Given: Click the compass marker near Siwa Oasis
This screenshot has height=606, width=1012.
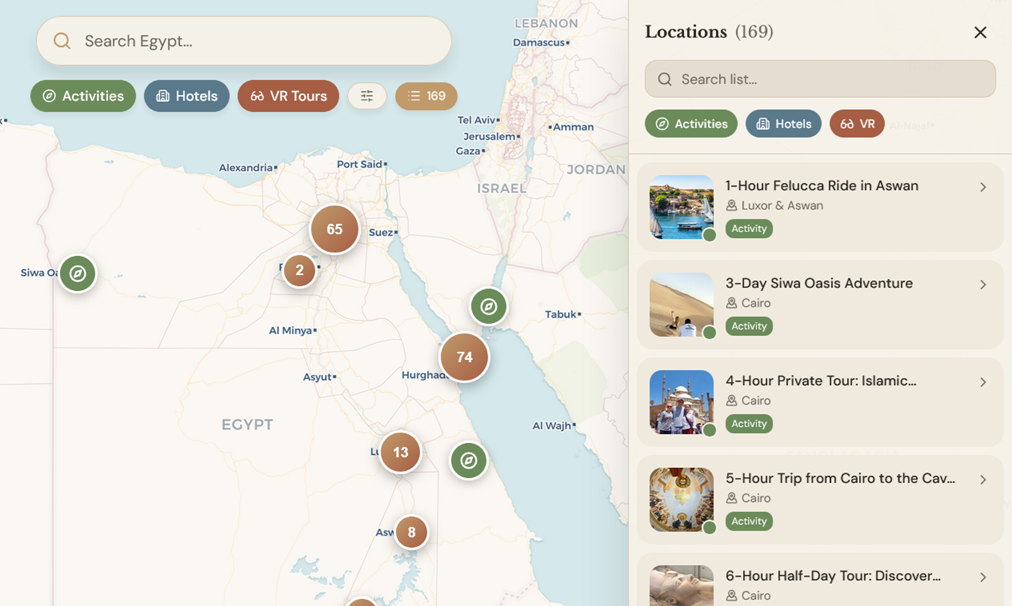Looking at the screenshot, I should coord(77,273).
